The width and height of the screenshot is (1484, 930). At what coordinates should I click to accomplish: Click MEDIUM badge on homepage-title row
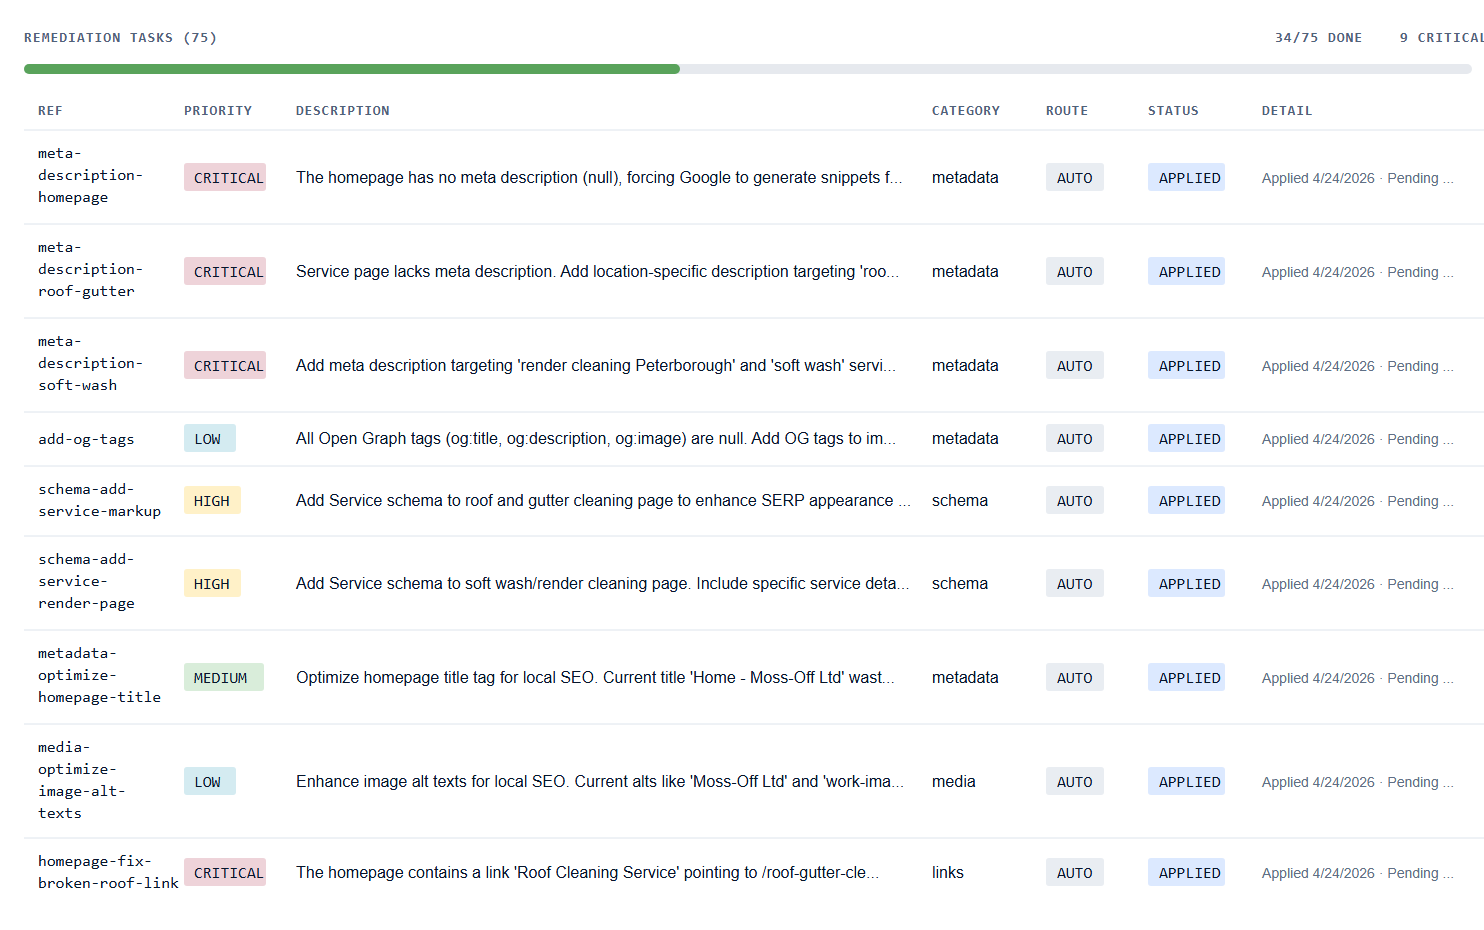point(224,678)
